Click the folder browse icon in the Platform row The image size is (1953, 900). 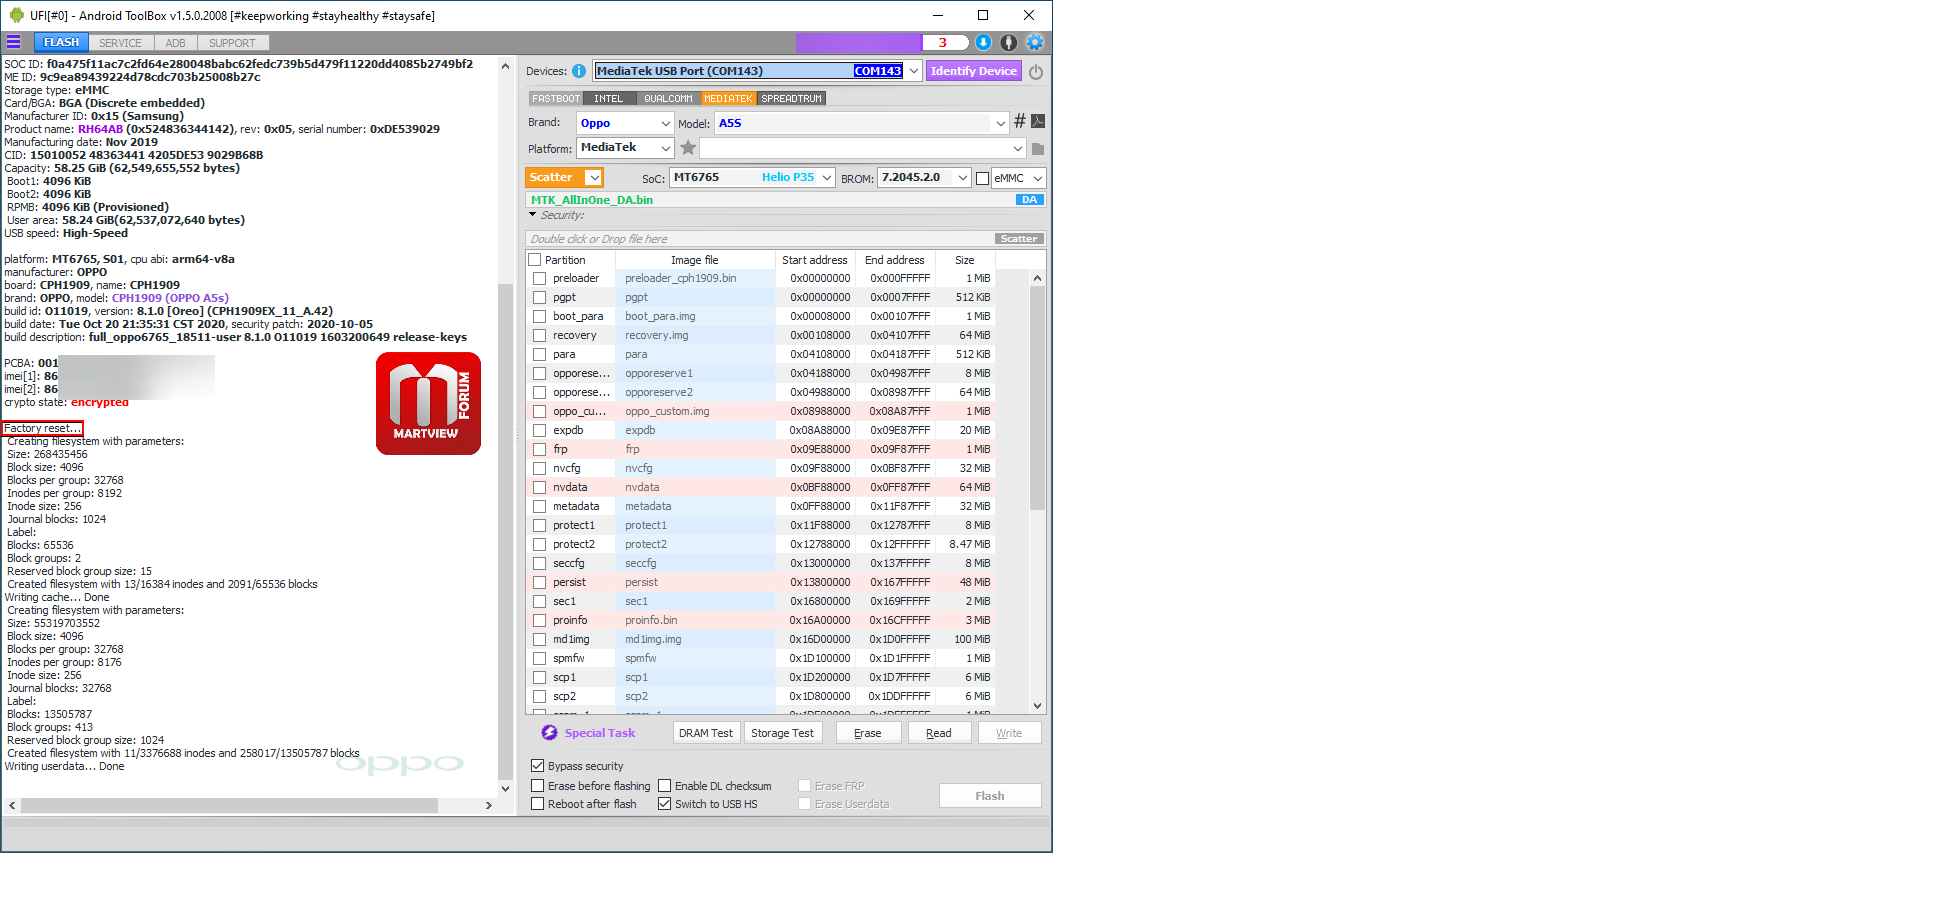click(x=1038, y=149)
